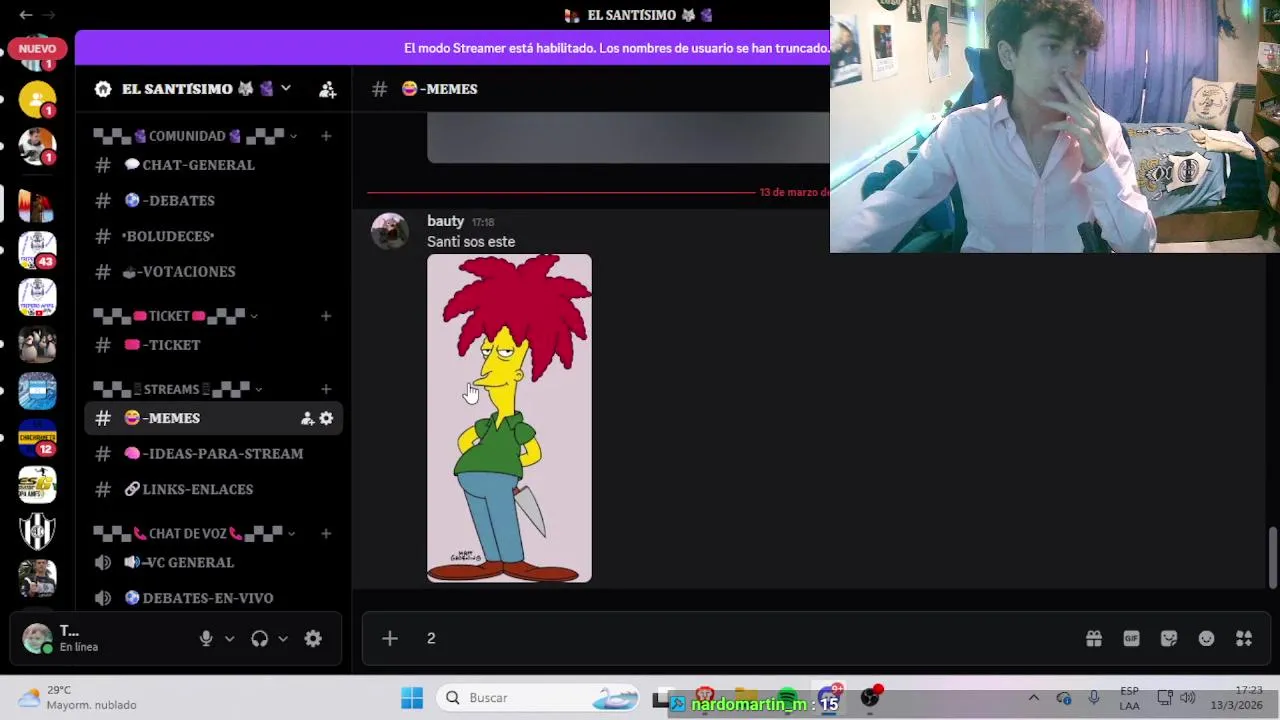Open the apps launcher icon in message bar
The width and height of the screenshot is (1280, 720).
(x=1244, y=638)
